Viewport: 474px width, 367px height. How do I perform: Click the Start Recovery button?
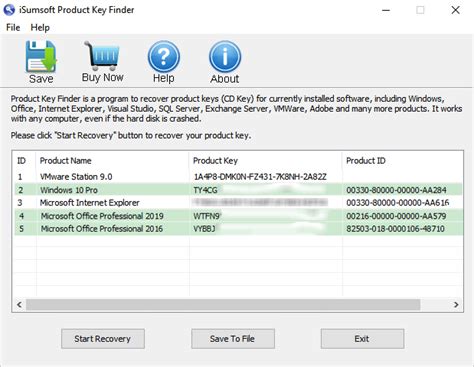103,339
